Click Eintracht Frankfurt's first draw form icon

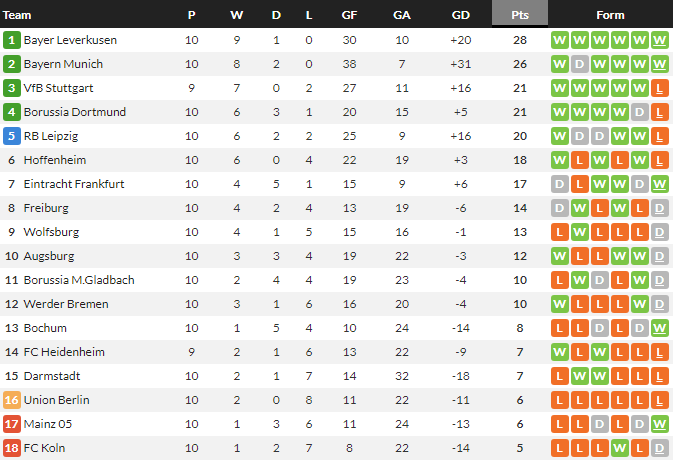coord(560,184)
